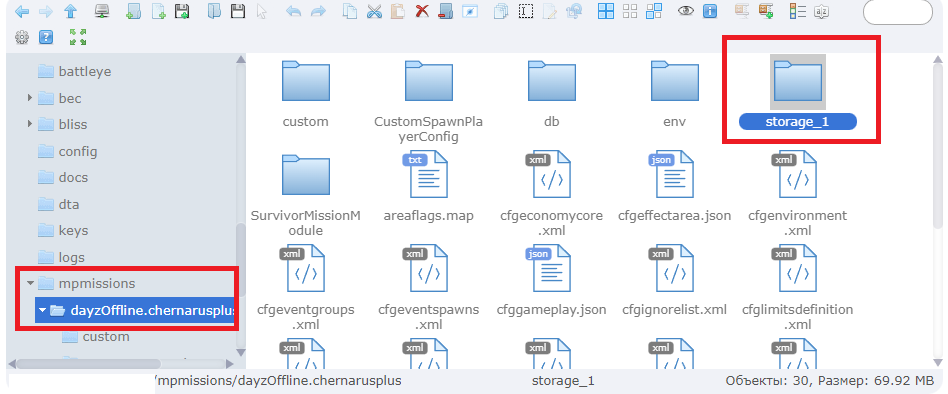Image resolution: width=948 pixels, height=394 pixels.
Task: Select dta folder in the tree
Action: (x=69, y=204)
